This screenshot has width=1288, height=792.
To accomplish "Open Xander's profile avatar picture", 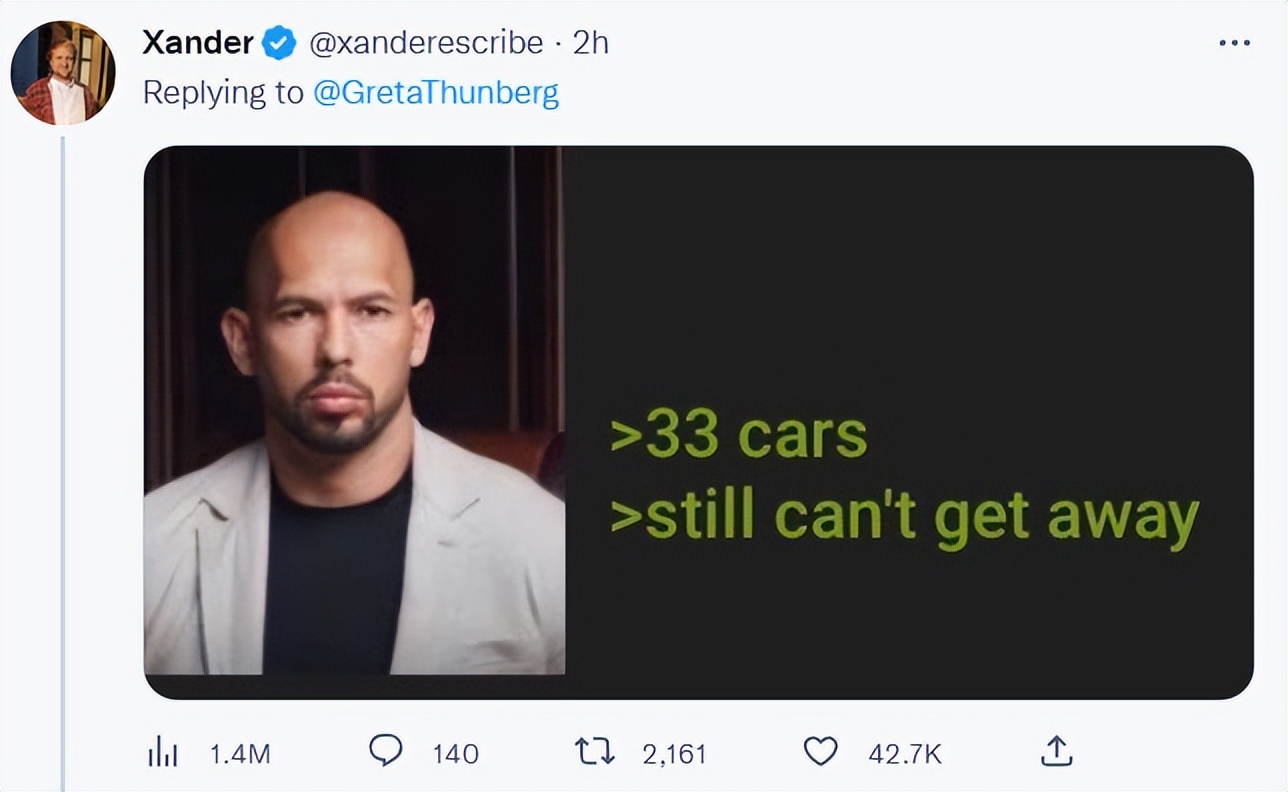I will [63, 73].
